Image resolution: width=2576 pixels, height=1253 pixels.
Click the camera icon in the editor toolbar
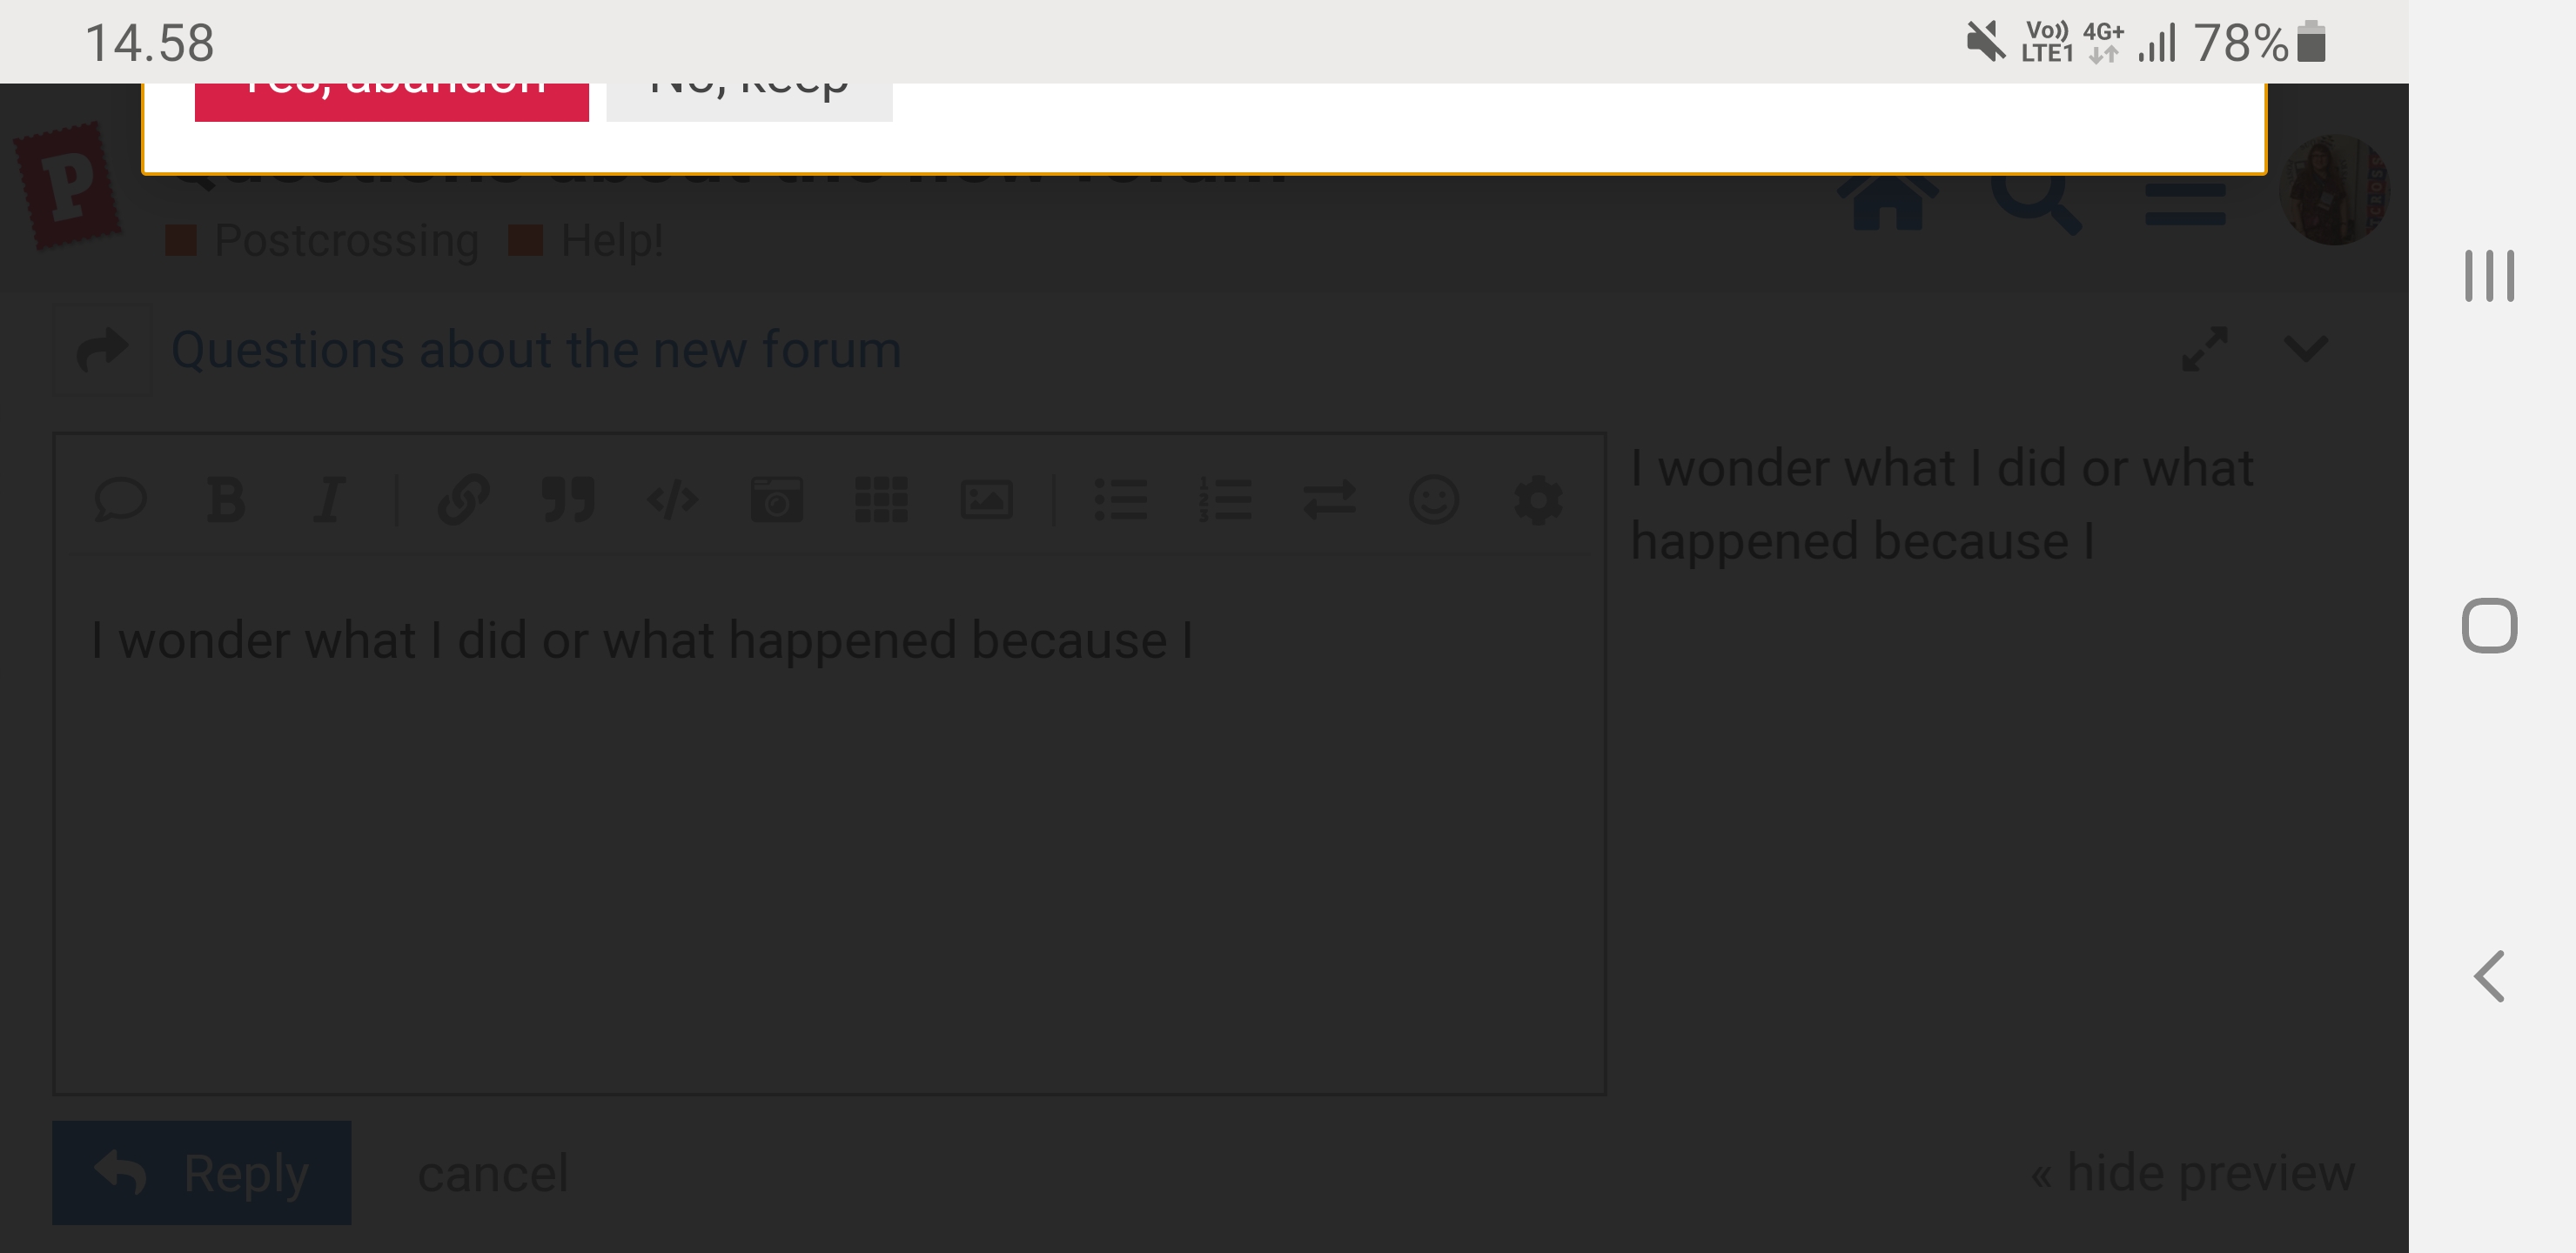click(x=777, y=499)
